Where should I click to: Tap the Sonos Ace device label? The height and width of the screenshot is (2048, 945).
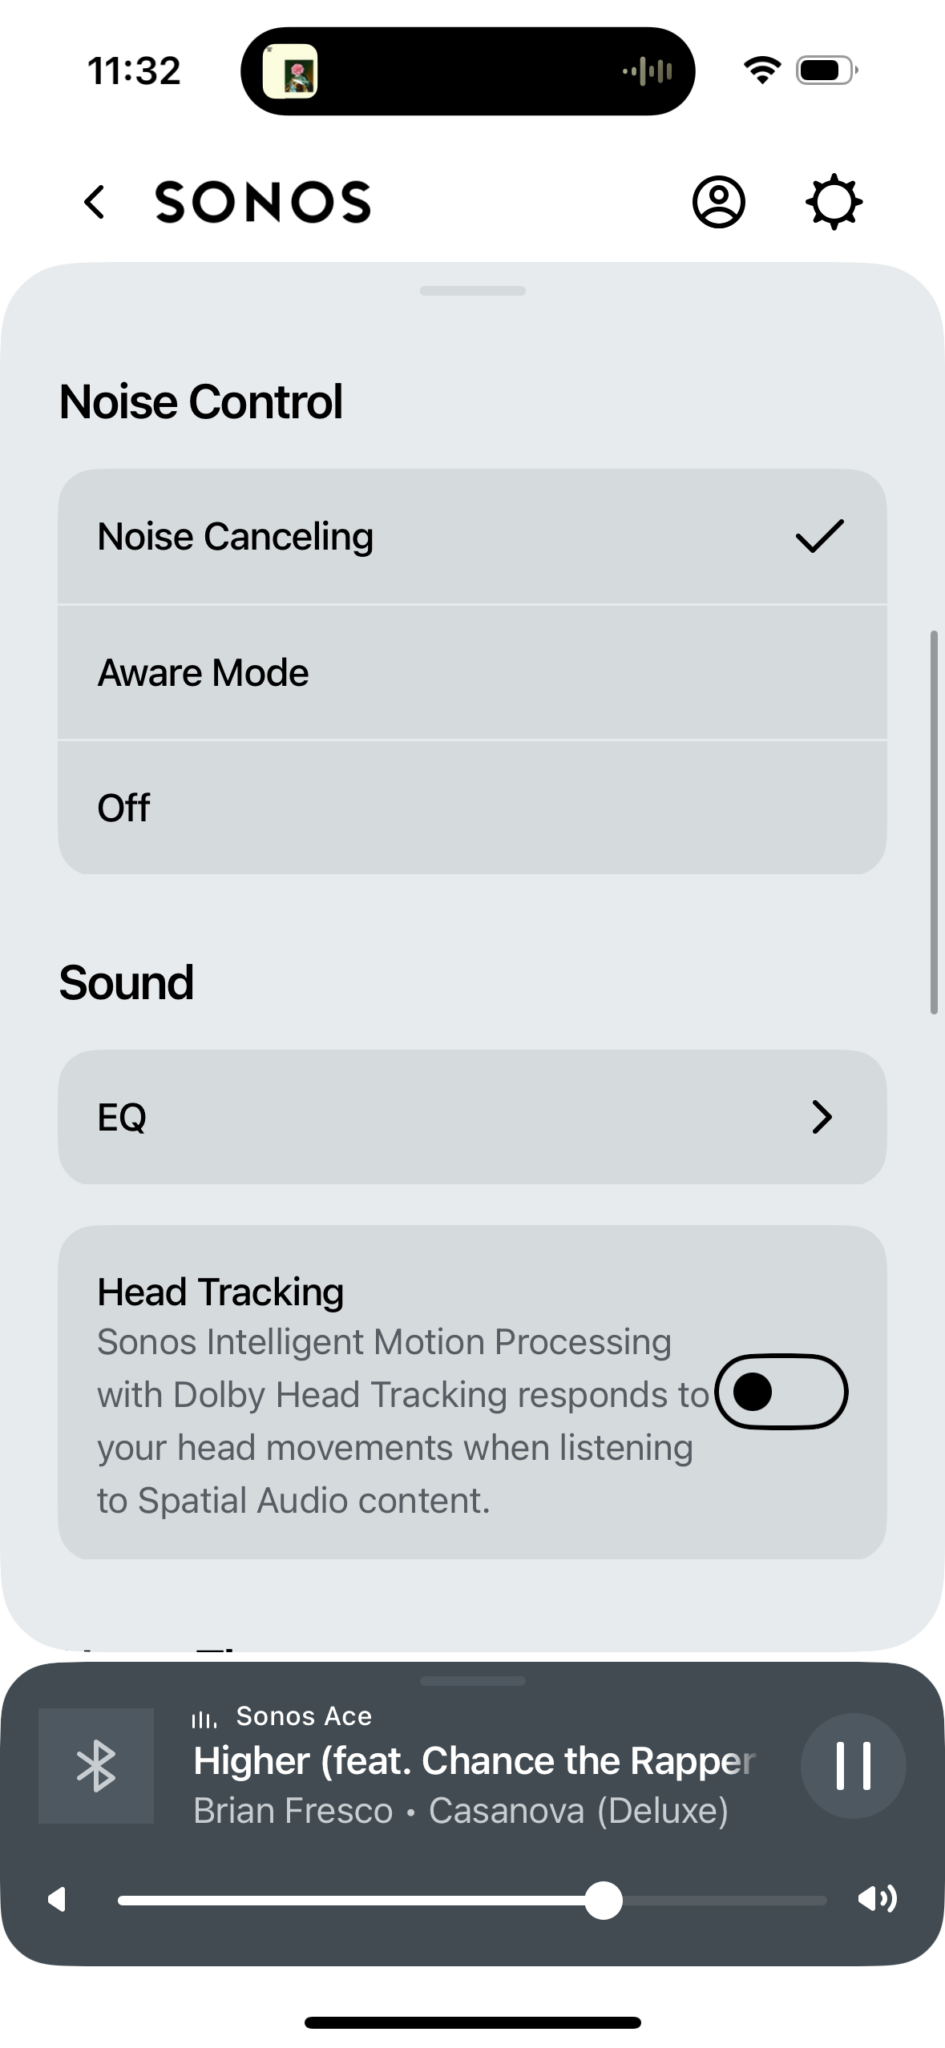303,1716
